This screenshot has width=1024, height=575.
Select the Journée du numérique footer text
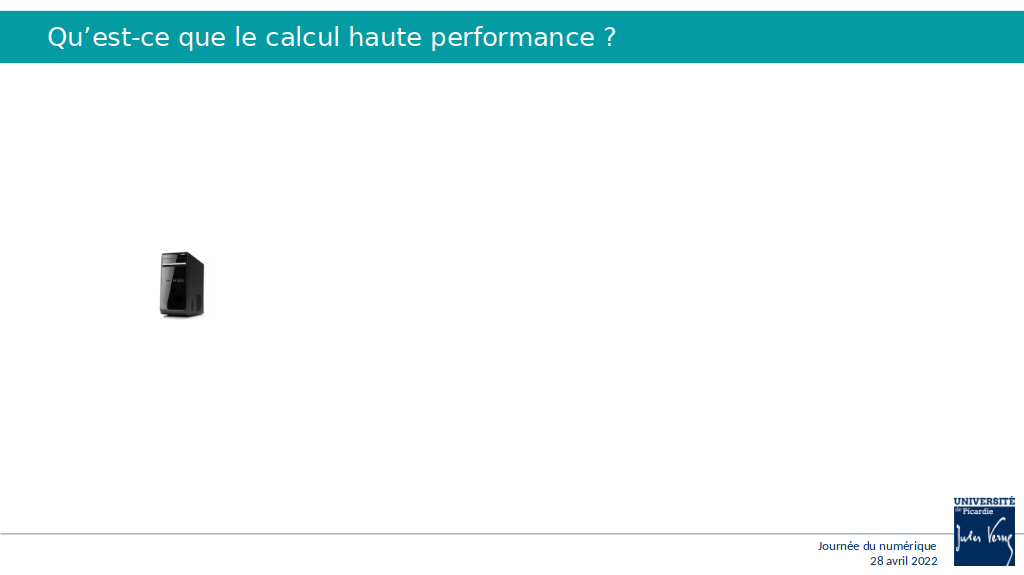click(877, 546)
